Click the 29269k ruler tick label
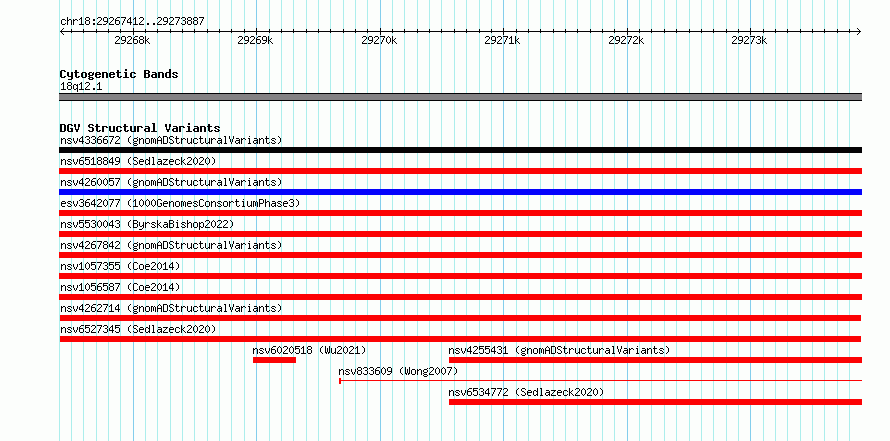 pyautogui.click(x=255, y=40)
